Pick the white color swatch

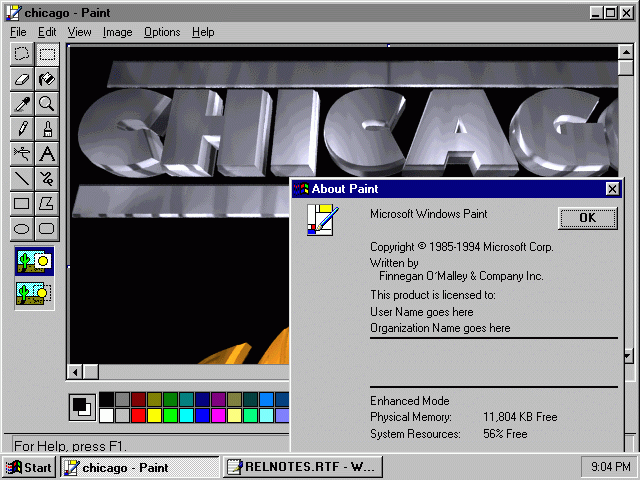[107, 416]
